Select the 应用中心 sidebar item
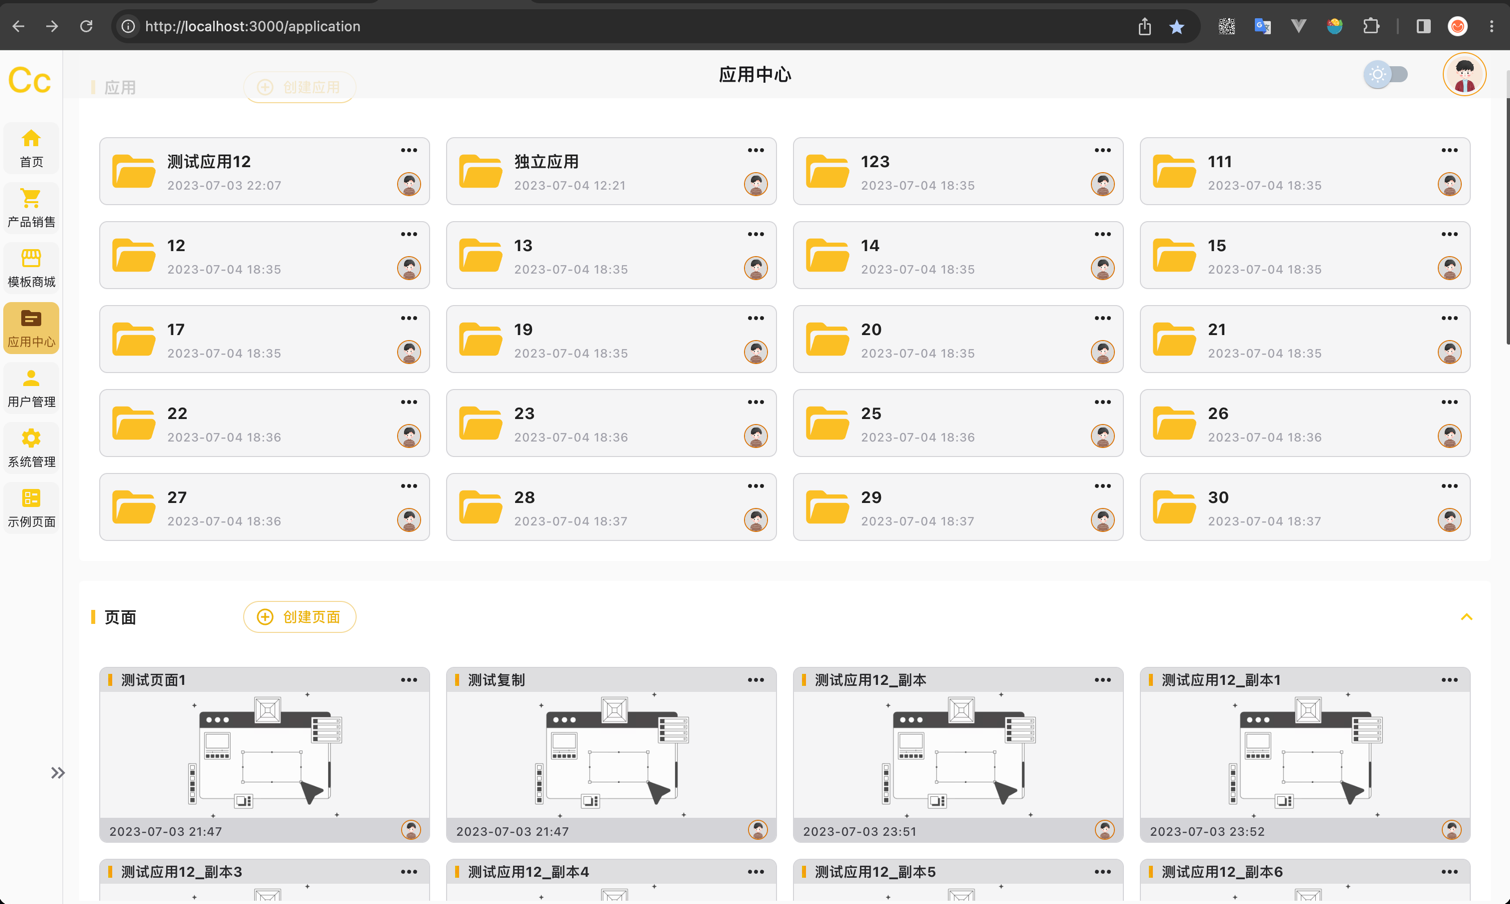Screen dimensions: 1510x904 coord(31,328)
